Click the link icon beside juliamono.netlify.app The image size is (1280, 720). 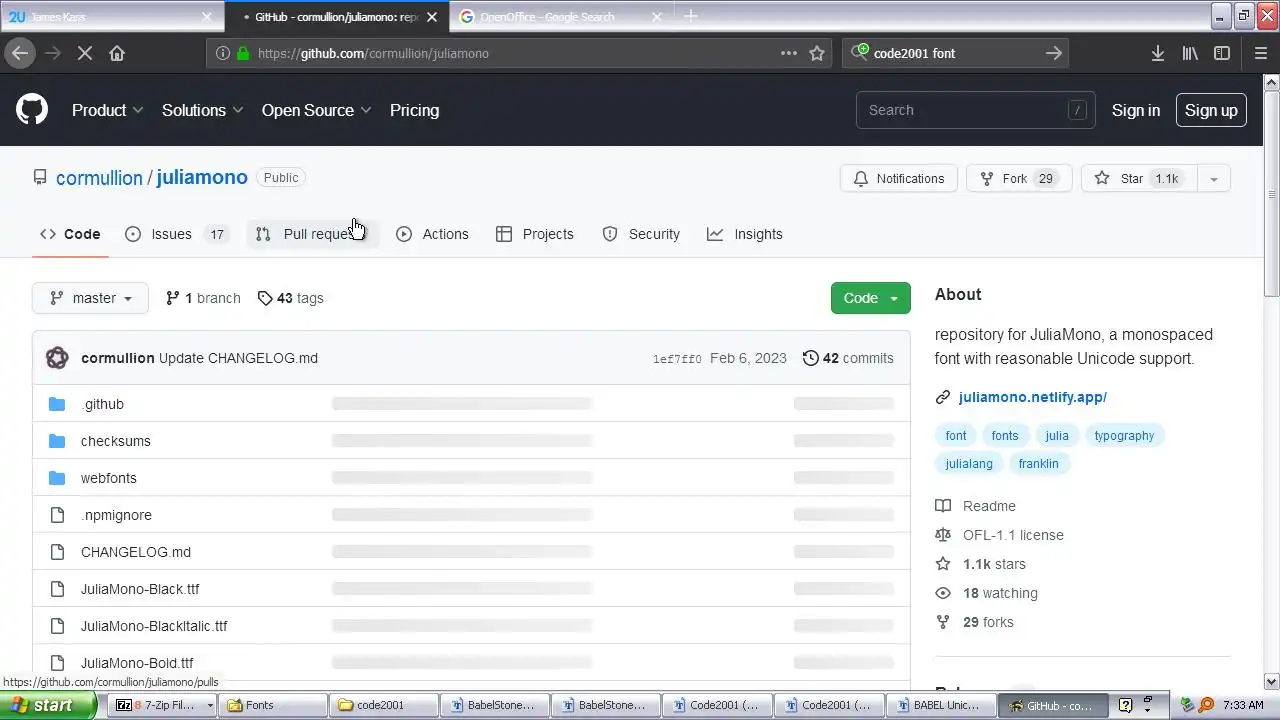click(x=942, y=397)
